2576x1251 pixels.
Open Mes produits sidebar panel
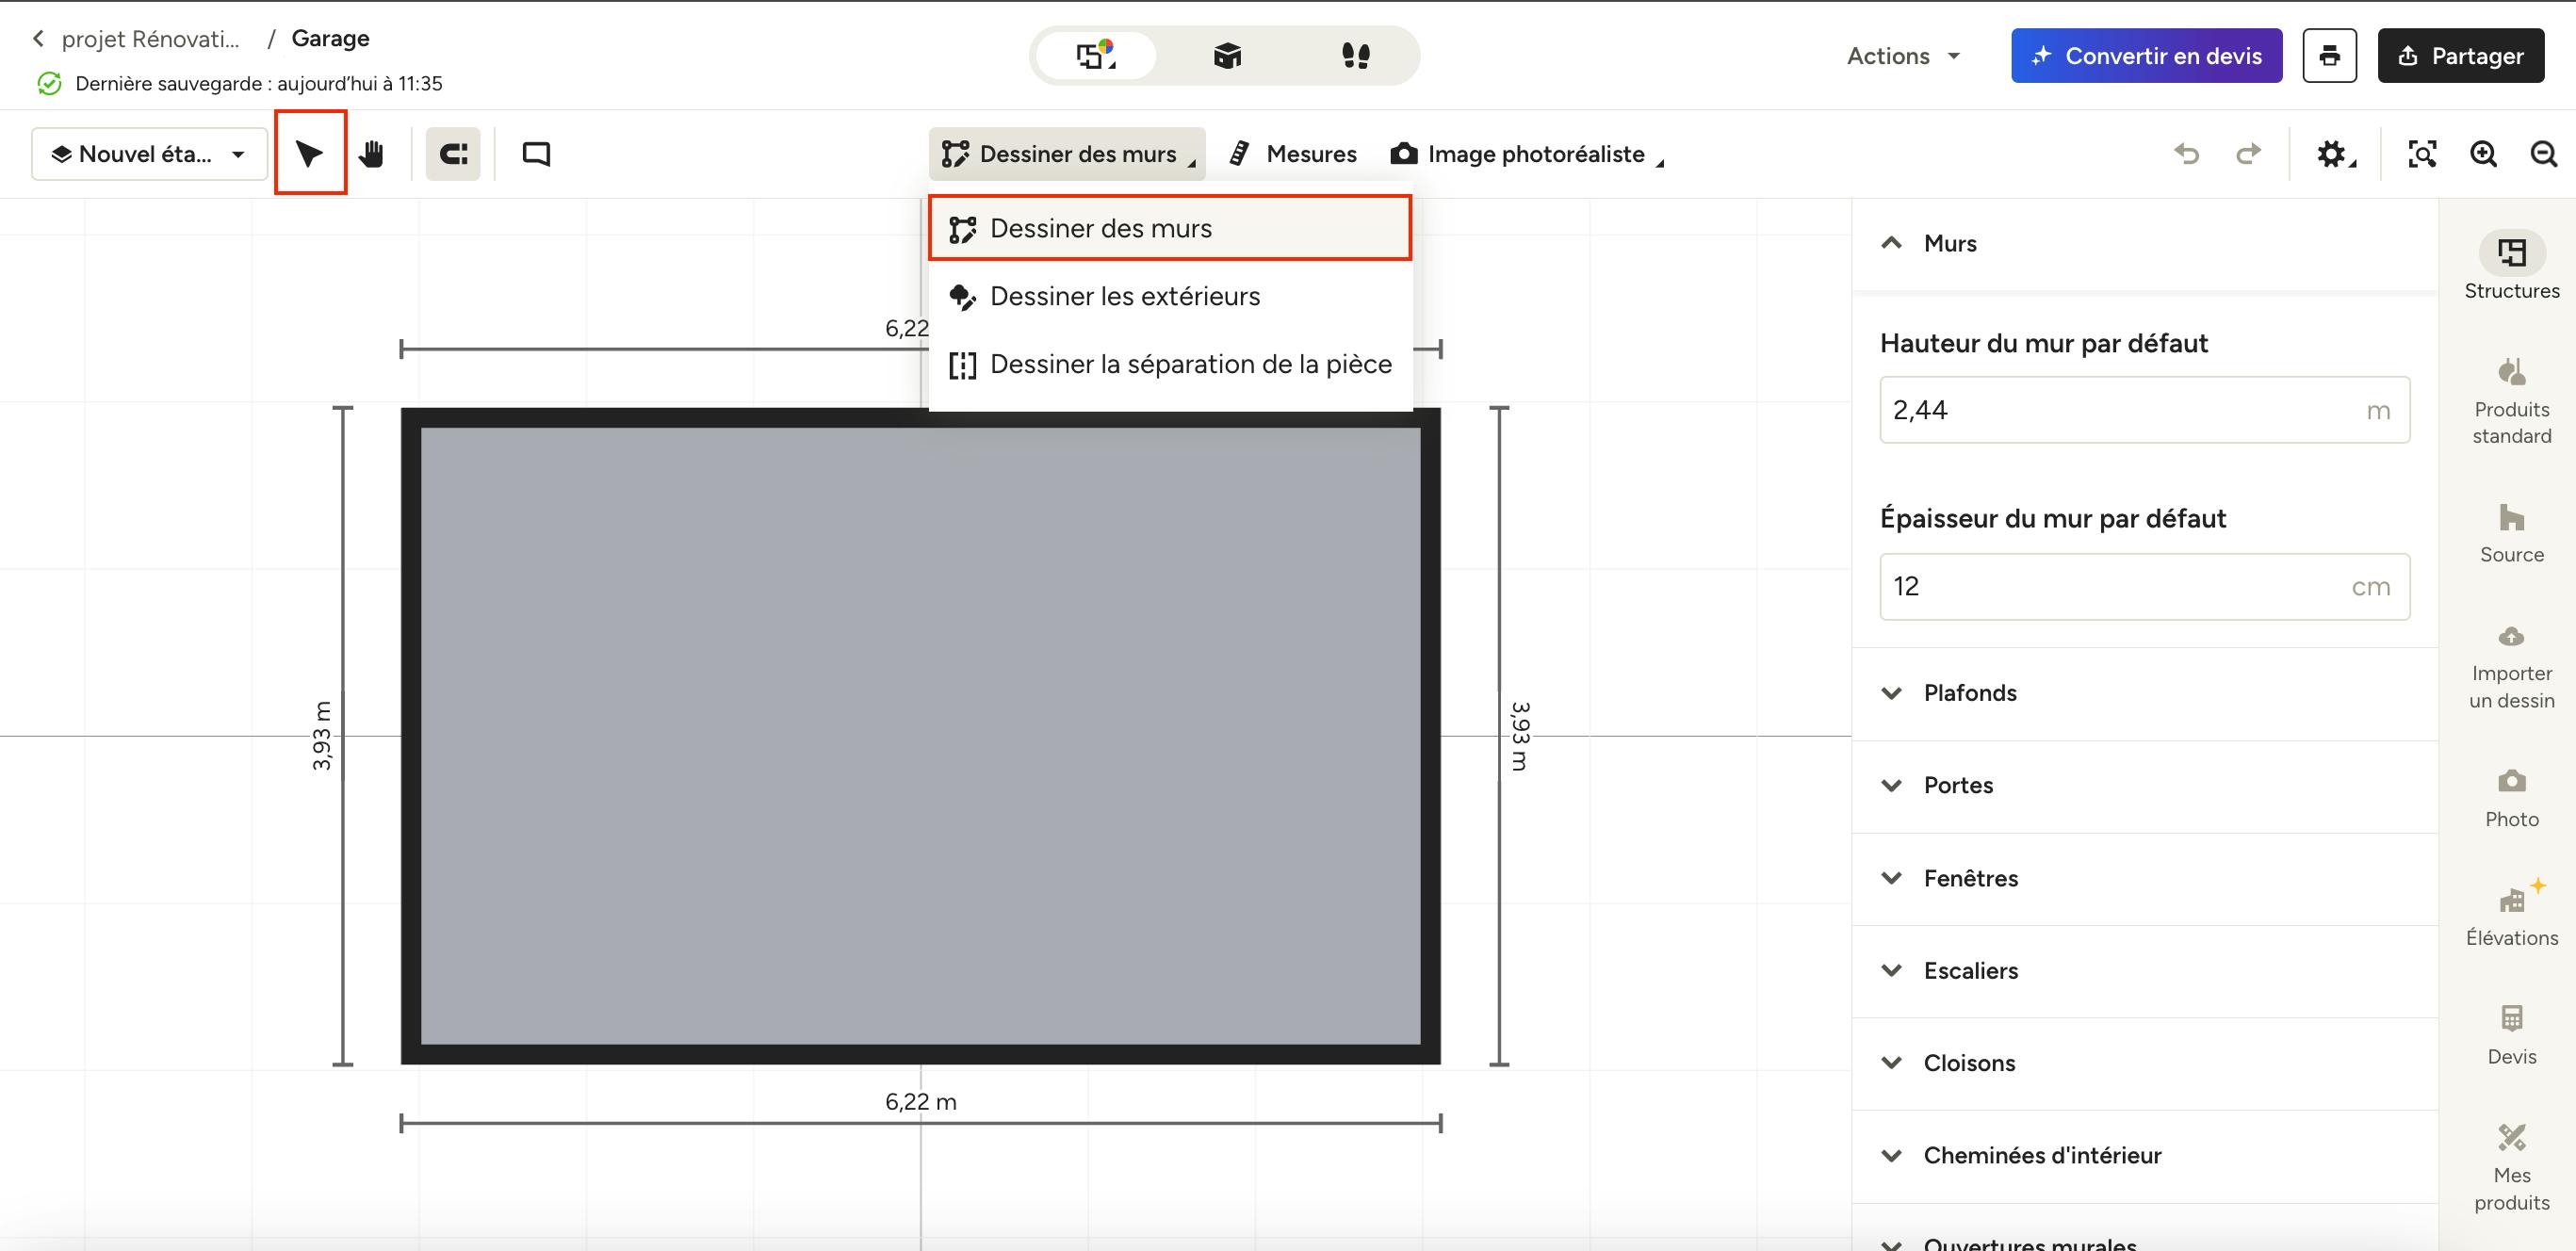[x=2511, y=1168]
